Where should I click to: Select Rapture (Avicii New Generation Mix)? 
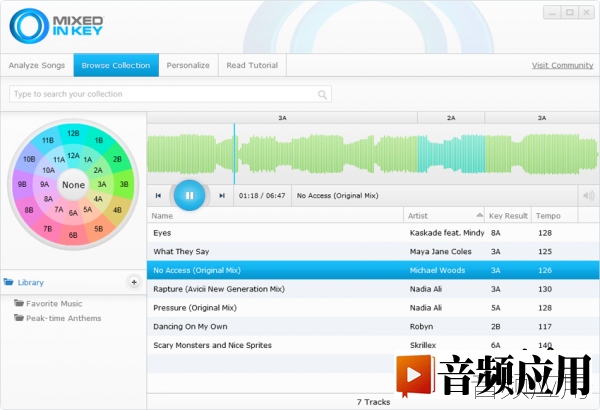pos(373,289)
